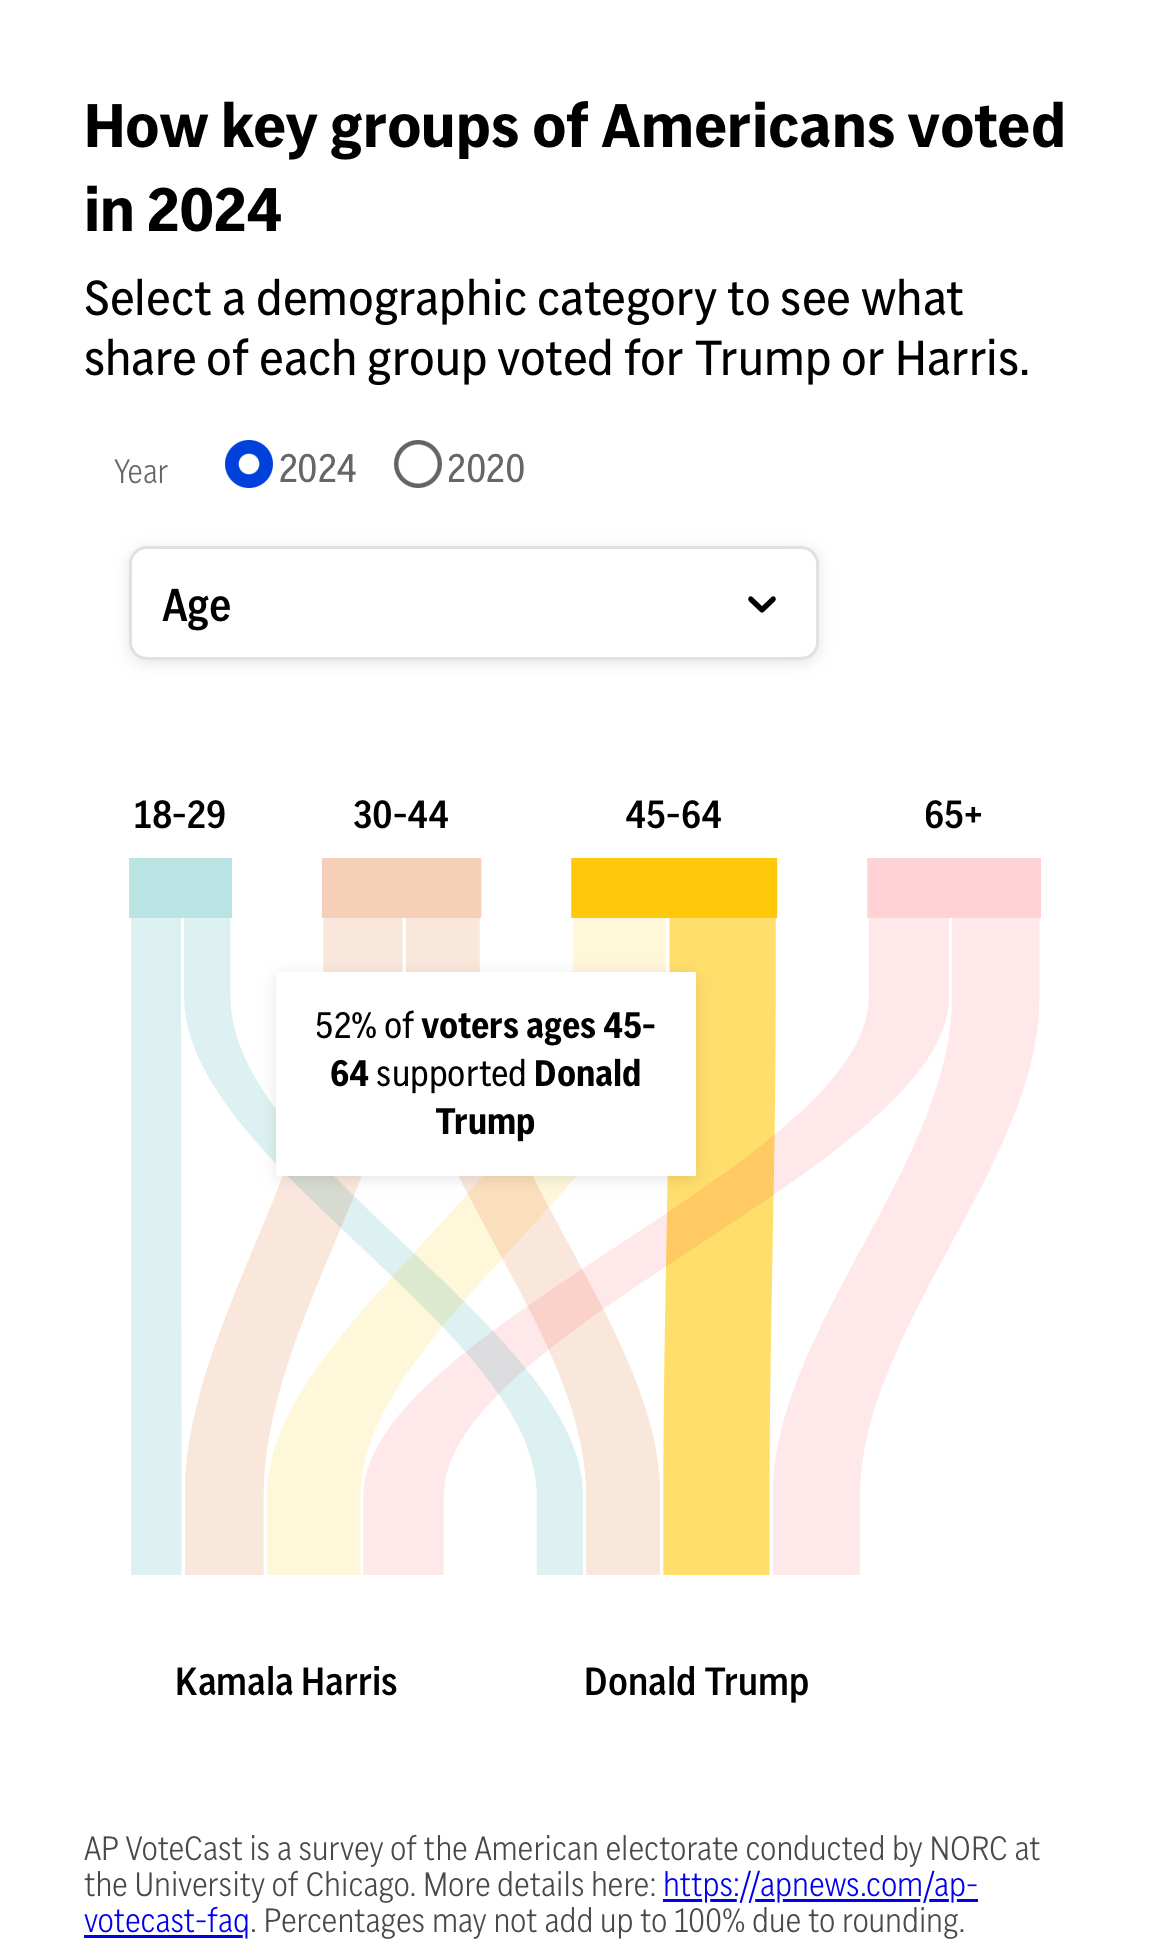Image resolution: width=1170 pixels, height=1956 pixels.
Task: Click the 52% voters tooltip box
Action: pyautogui.click(x=485, y=1074)
